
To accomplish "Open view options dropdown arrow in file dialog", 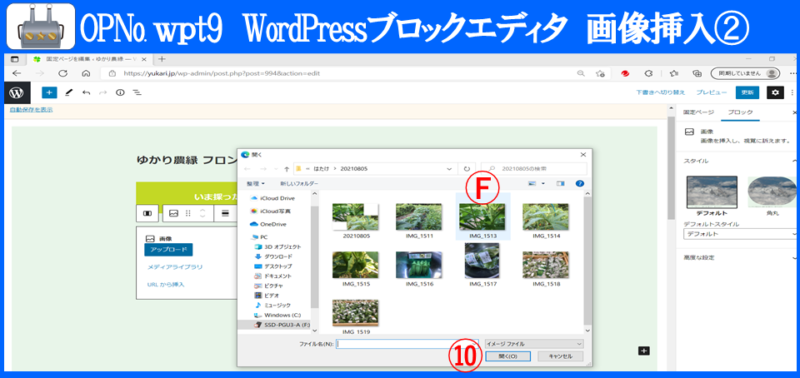I will tap(543, 183).
